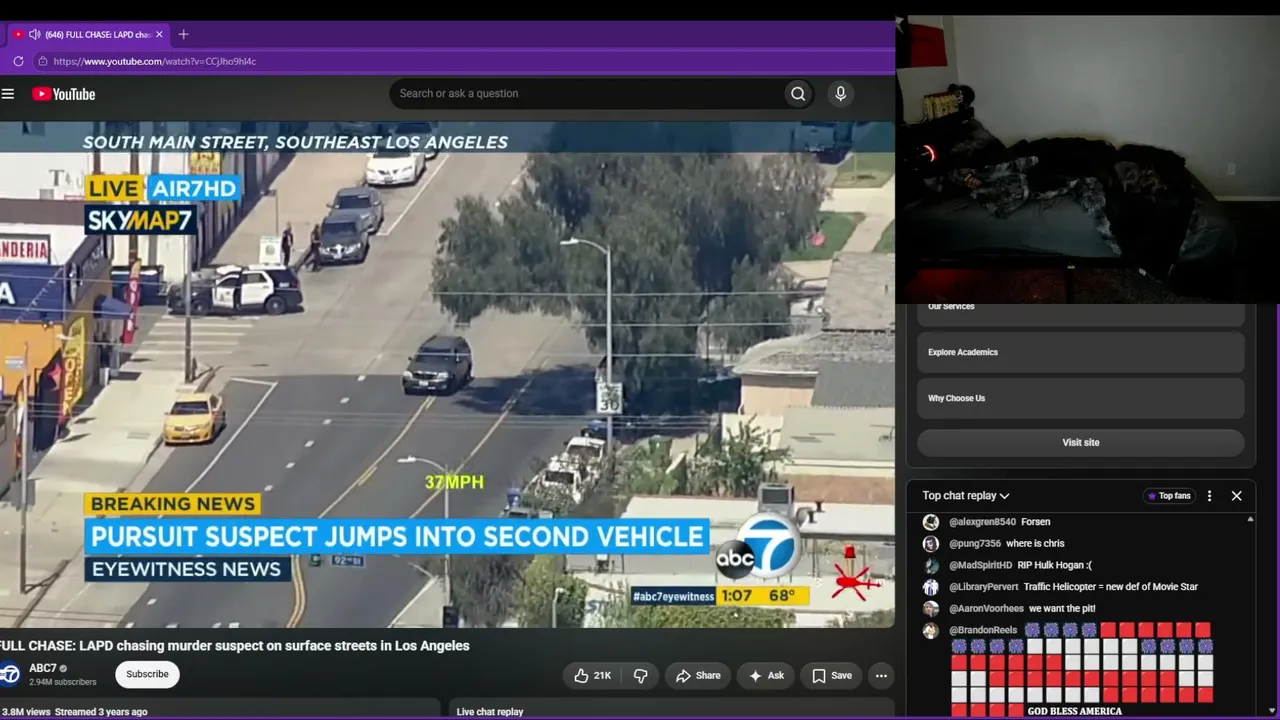Open more actions menu under video
This screenshot has height=720, width=1280.
pos(881,676)
